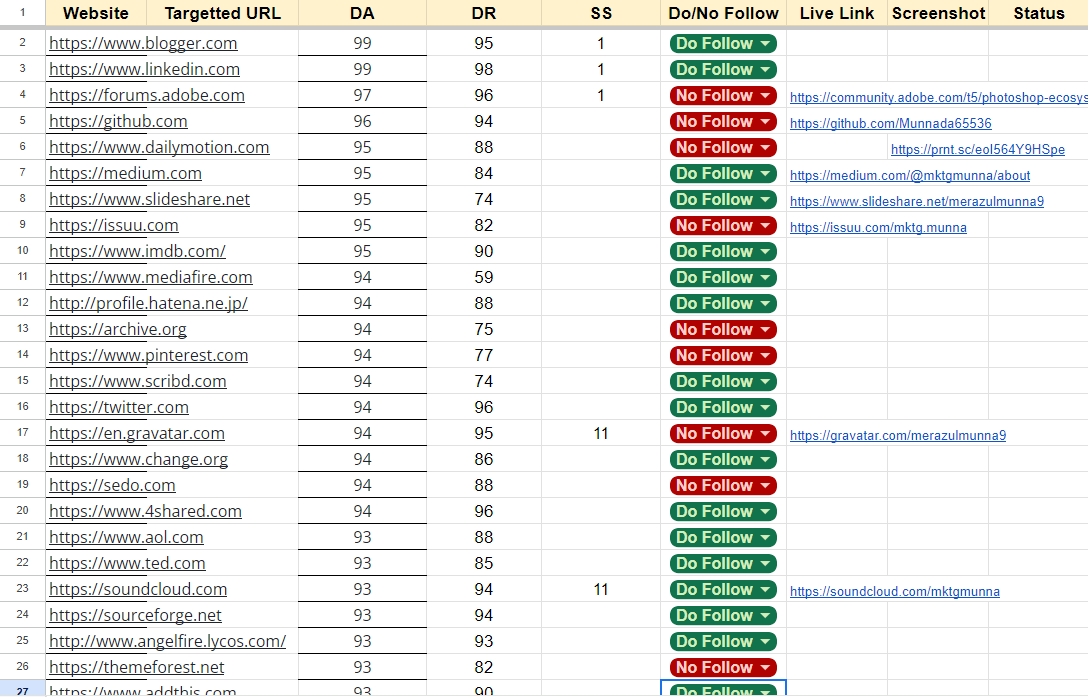Open the issuu.com/mktg.munna live link

(x=878, y=227)
